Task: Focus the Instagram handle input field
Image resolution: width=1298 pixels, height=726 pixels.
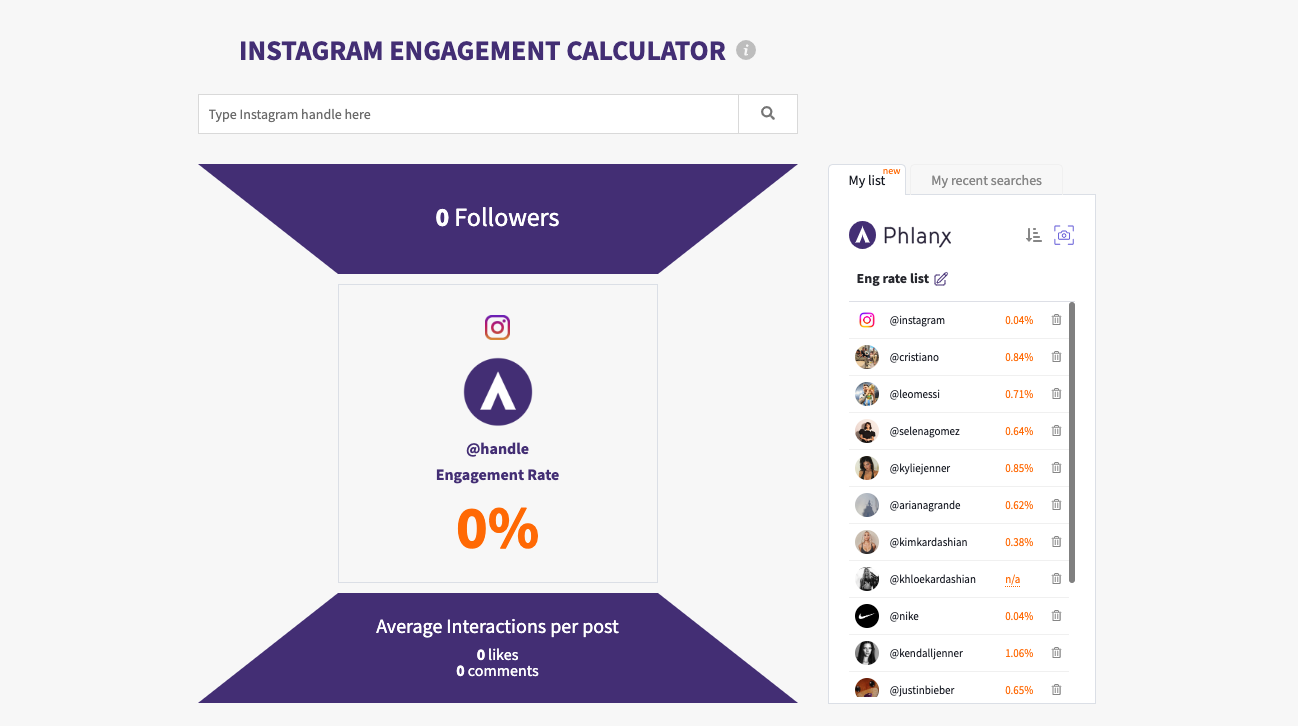Action: 468,114
